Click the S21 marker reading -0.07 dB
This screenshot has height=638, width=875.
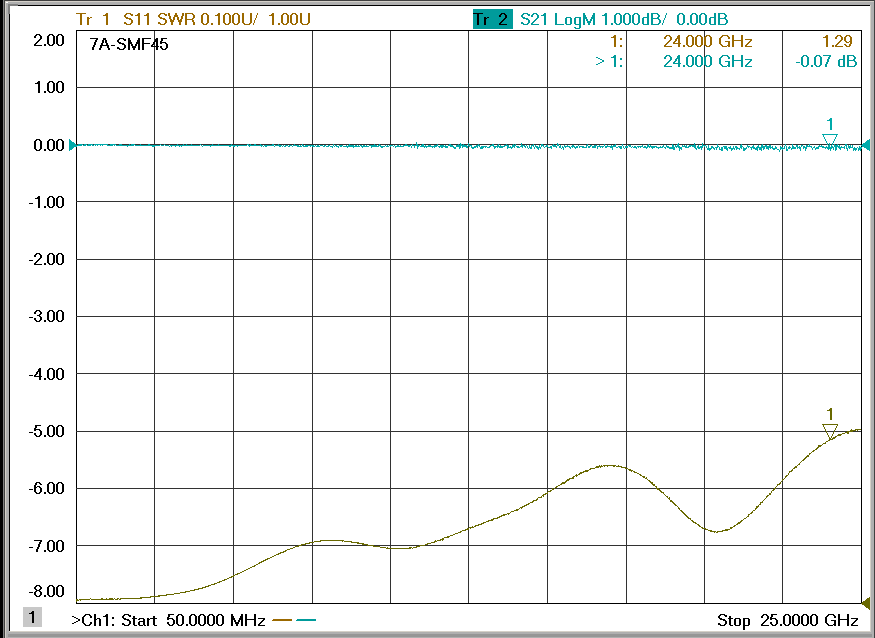tap(826, 61)
